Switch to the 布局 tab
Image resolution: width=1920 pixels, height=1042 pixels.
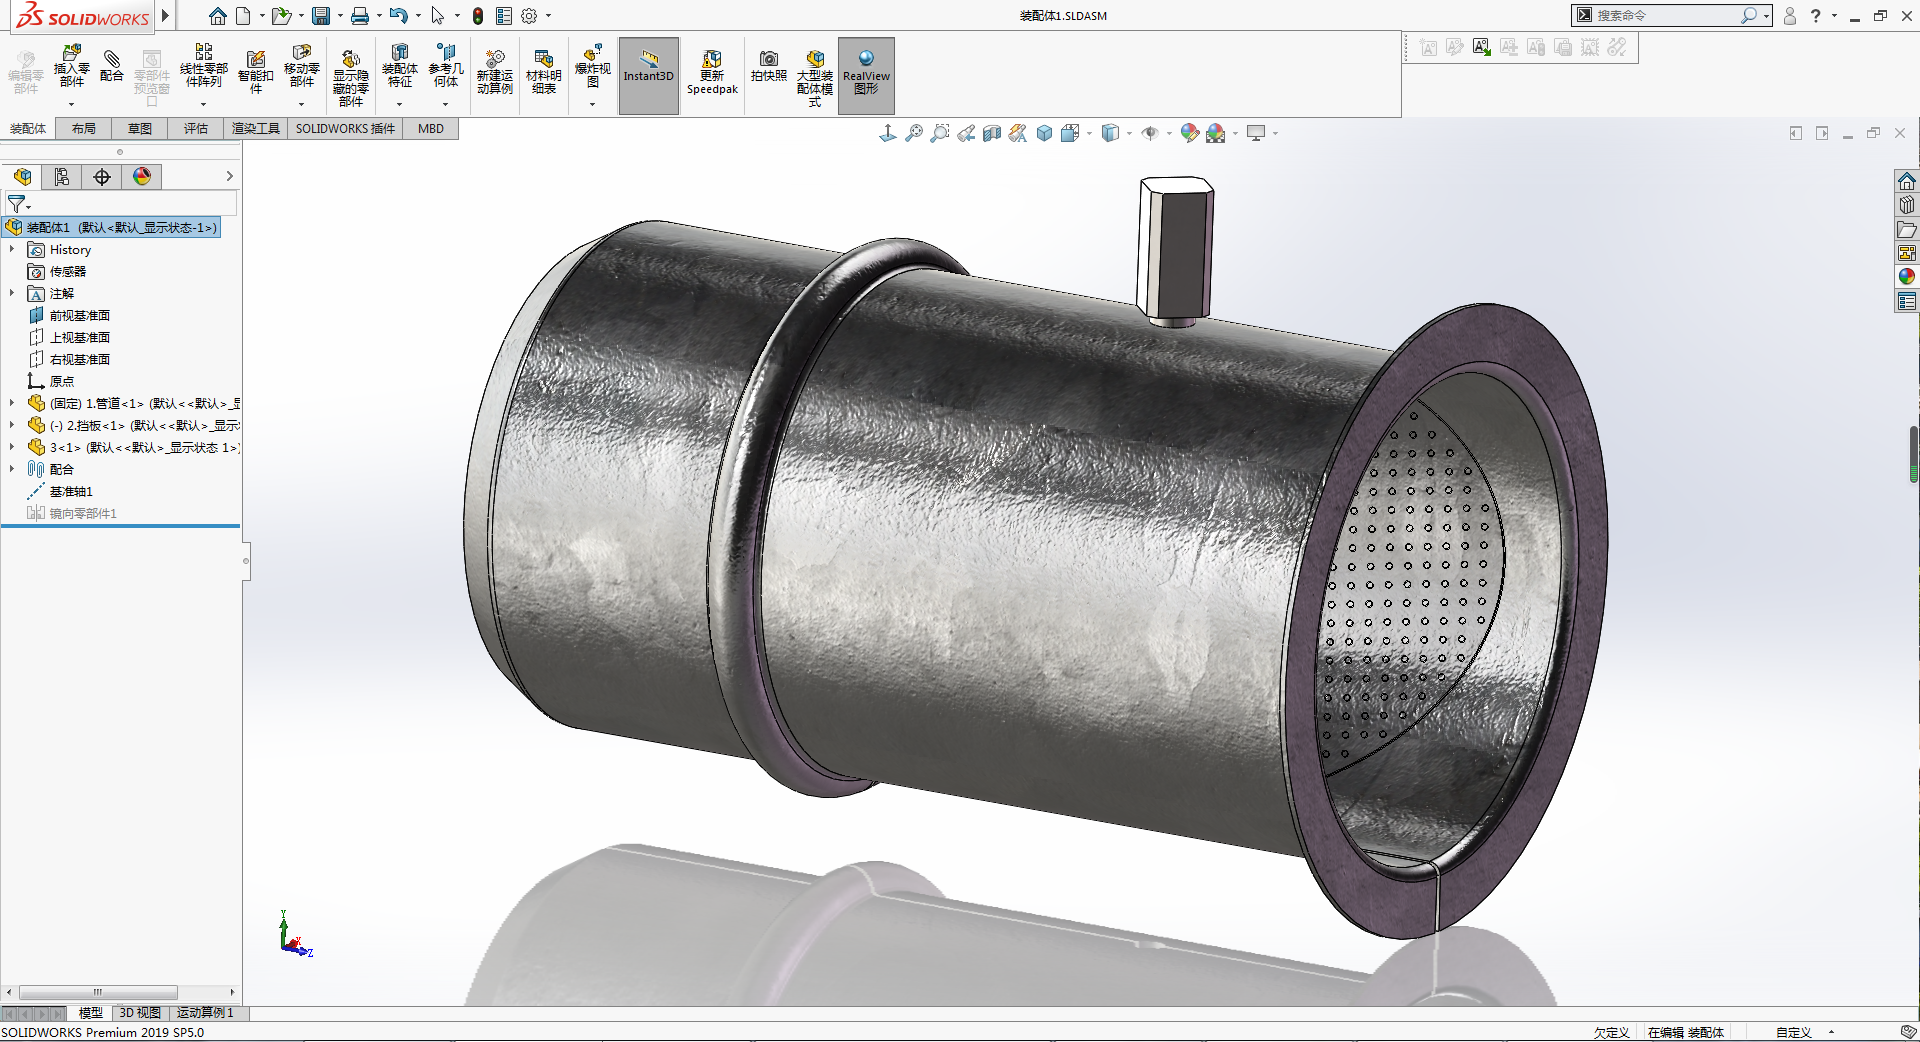click(84, 129)
